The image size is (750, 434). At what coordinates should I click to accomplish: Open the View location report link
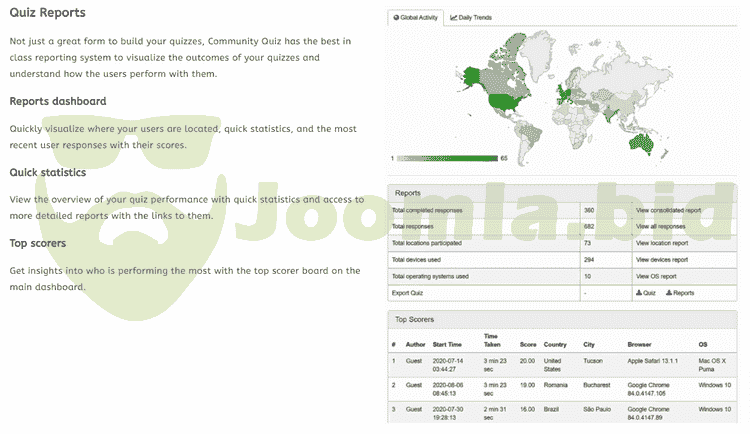pyautogui.click(x=662, y=243)
